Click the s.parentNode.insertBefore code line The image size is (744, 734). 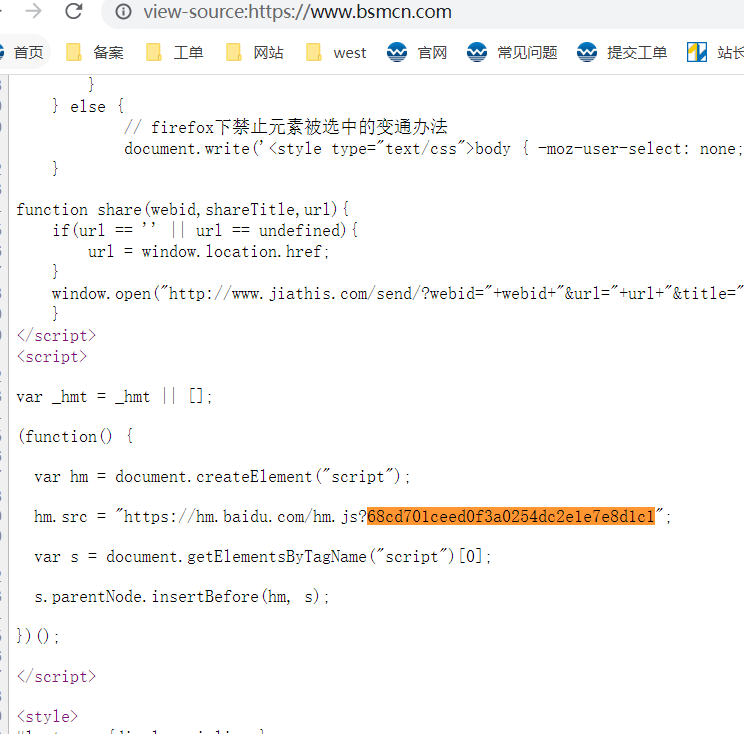coord(181,597)
